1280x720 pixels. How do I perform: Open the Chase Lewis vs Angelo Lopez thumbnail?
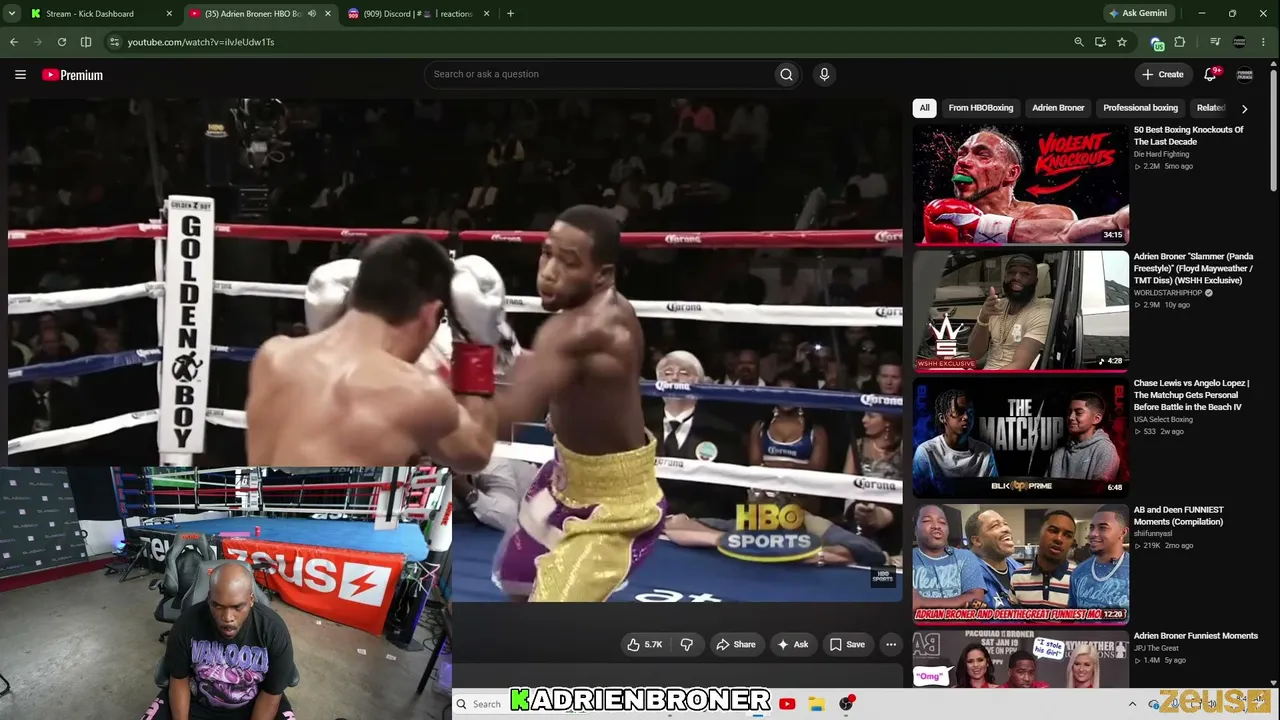click(1020, 437)
